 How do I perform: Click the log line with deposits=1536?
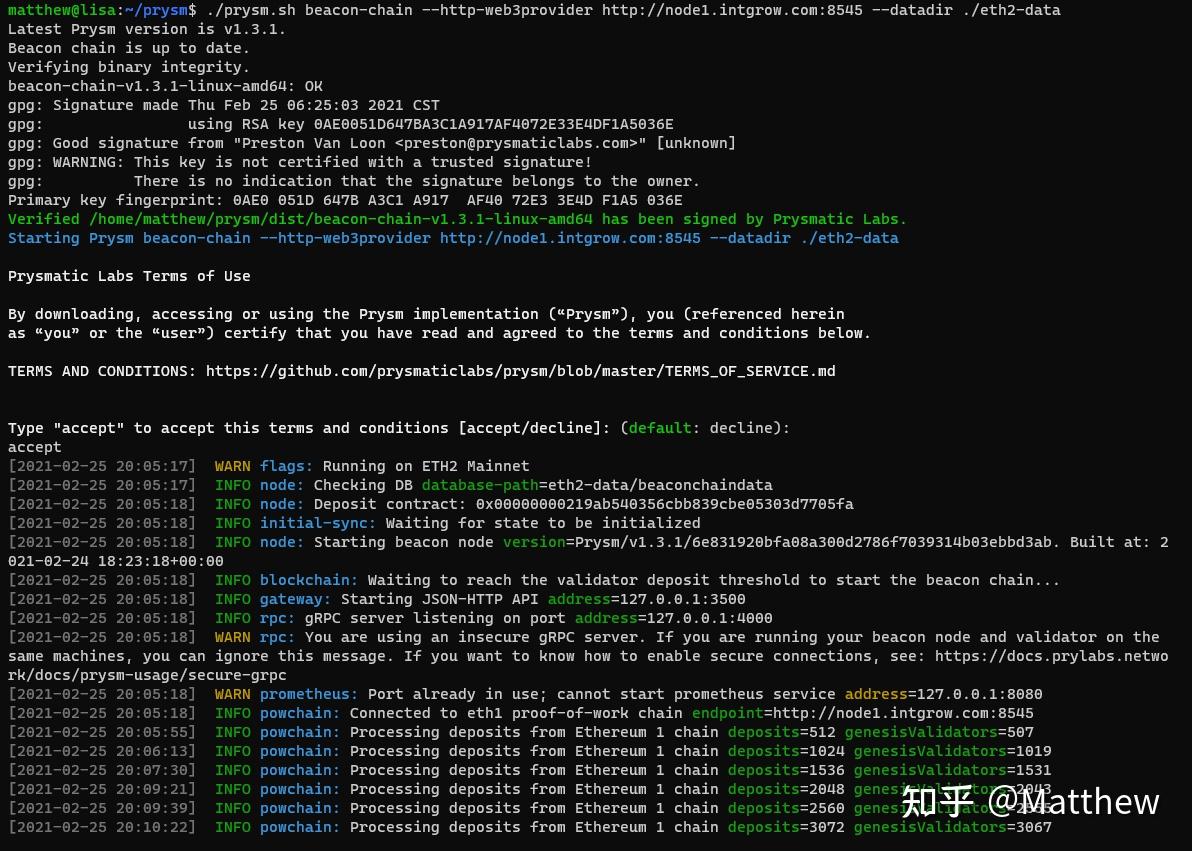tap(530, 770)
